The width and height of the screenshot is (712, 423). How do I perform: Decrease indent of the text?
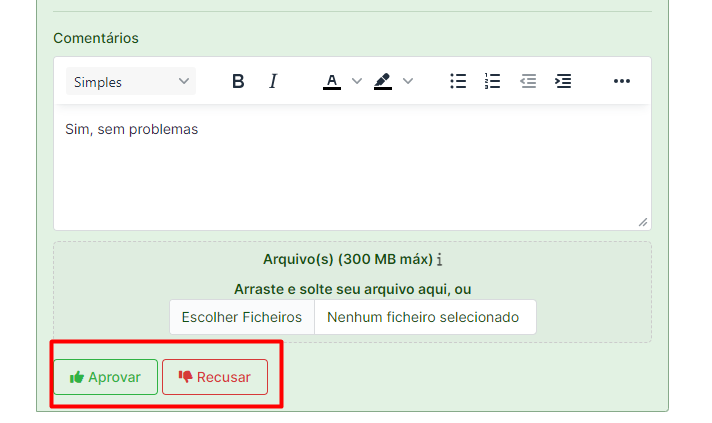point(528,82)
